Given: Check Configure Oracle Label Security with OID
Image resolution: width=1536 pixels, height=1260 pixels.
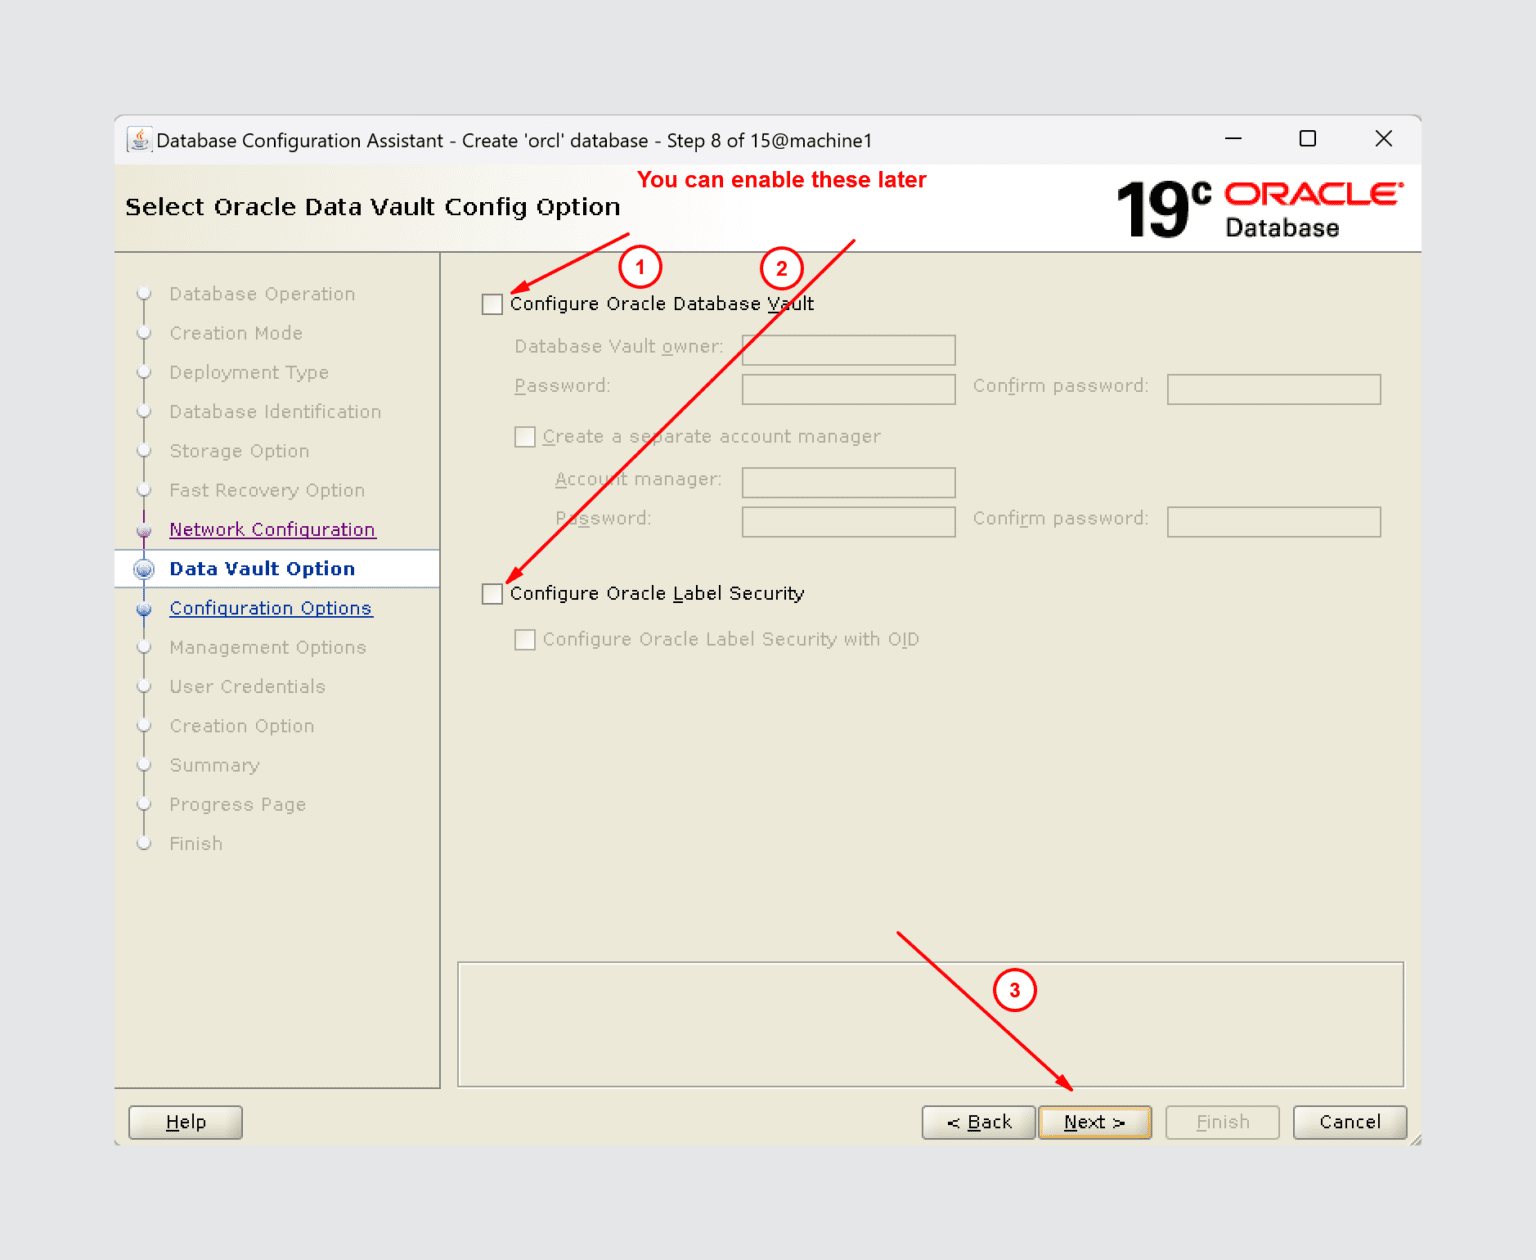Looking at the screenshot, I should (x=525, y=639).
